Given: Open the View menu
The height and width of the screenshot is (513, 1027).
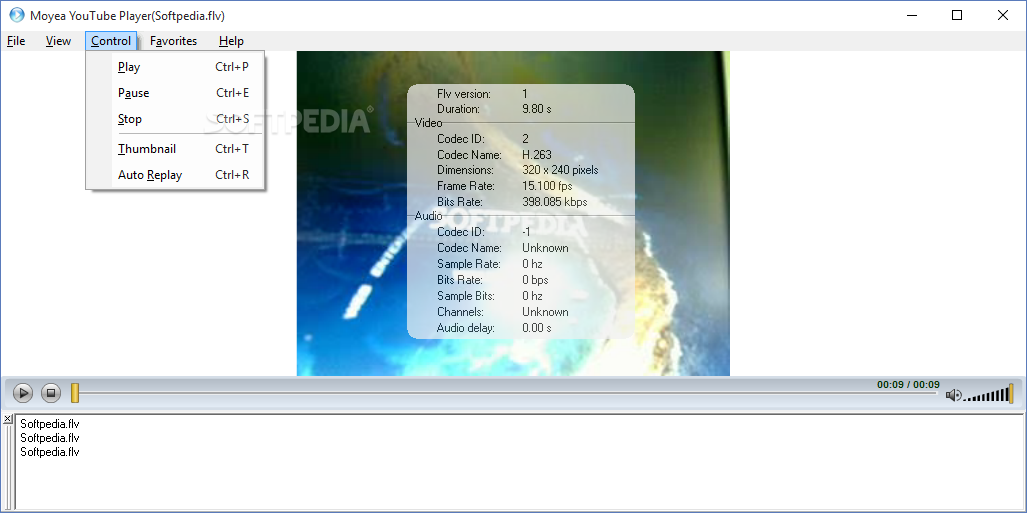Looking at the screenshot, I should (x=58, y=41).
